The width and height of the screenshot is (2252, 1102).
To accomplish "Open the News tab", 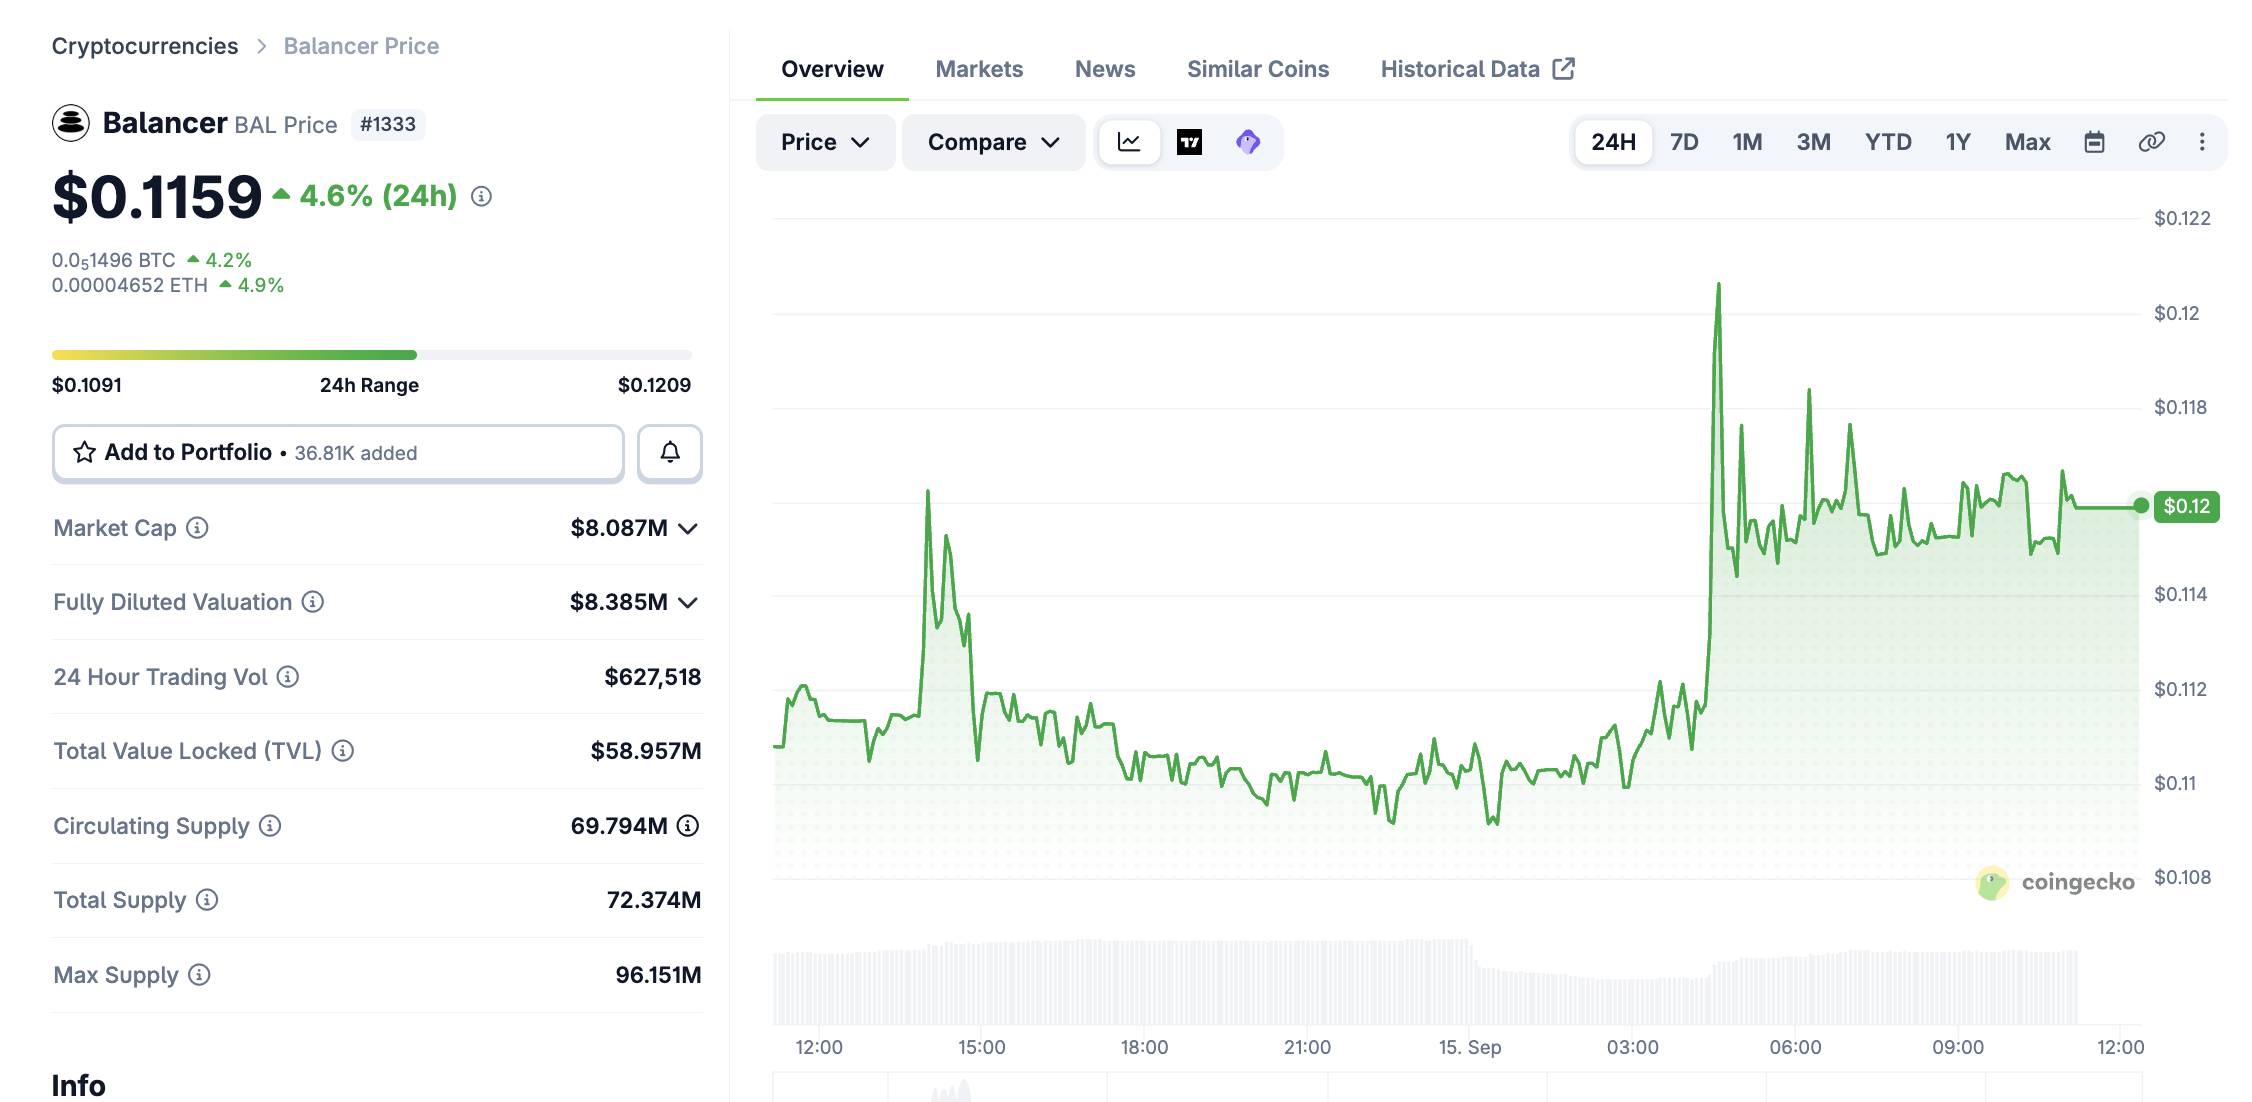I will [1105, 69].
